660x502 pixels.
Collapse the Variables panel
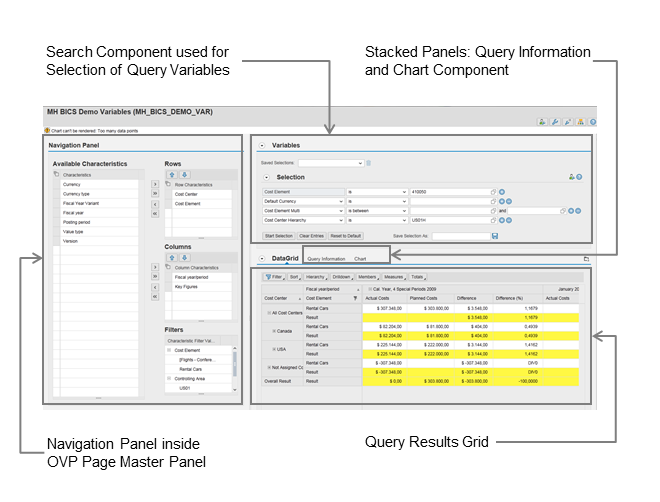click(x=262, y=146)
